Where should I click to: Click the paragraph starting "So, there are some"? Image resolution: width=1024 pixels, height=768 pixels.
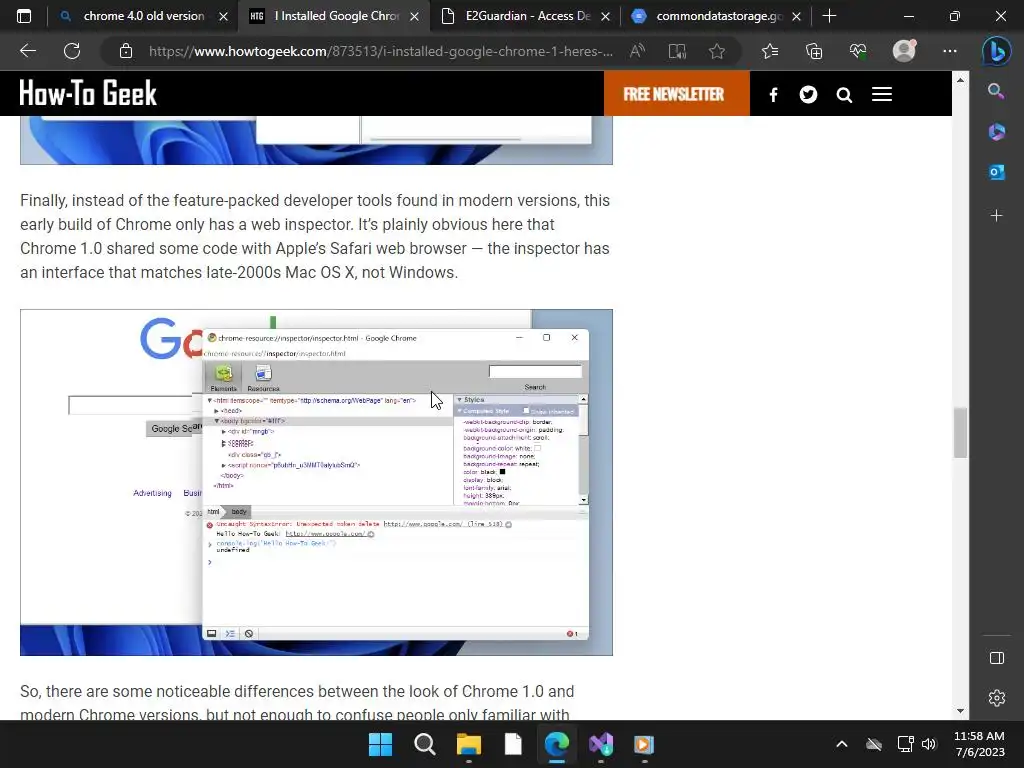pos(298,702)
